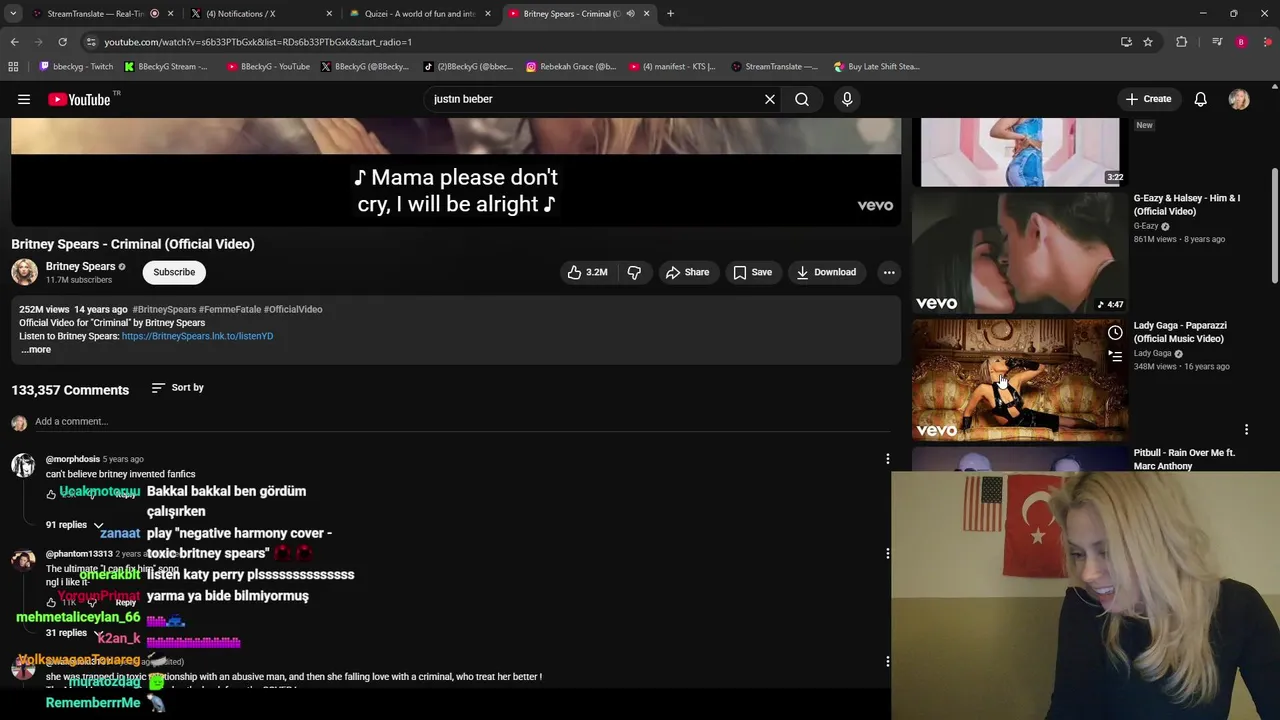
Task: Open #FemmeFatale hashtag link
Action: coord(230,310)
